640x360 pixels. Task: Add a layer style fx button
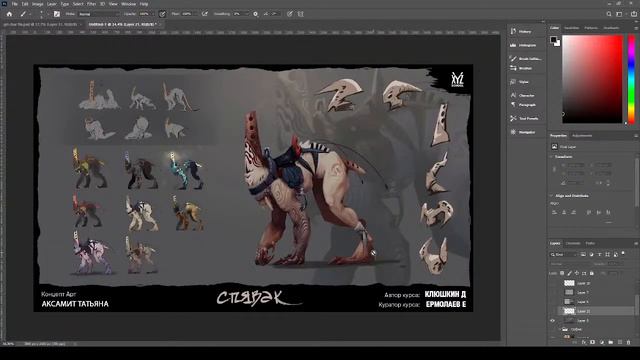[584, 342]
